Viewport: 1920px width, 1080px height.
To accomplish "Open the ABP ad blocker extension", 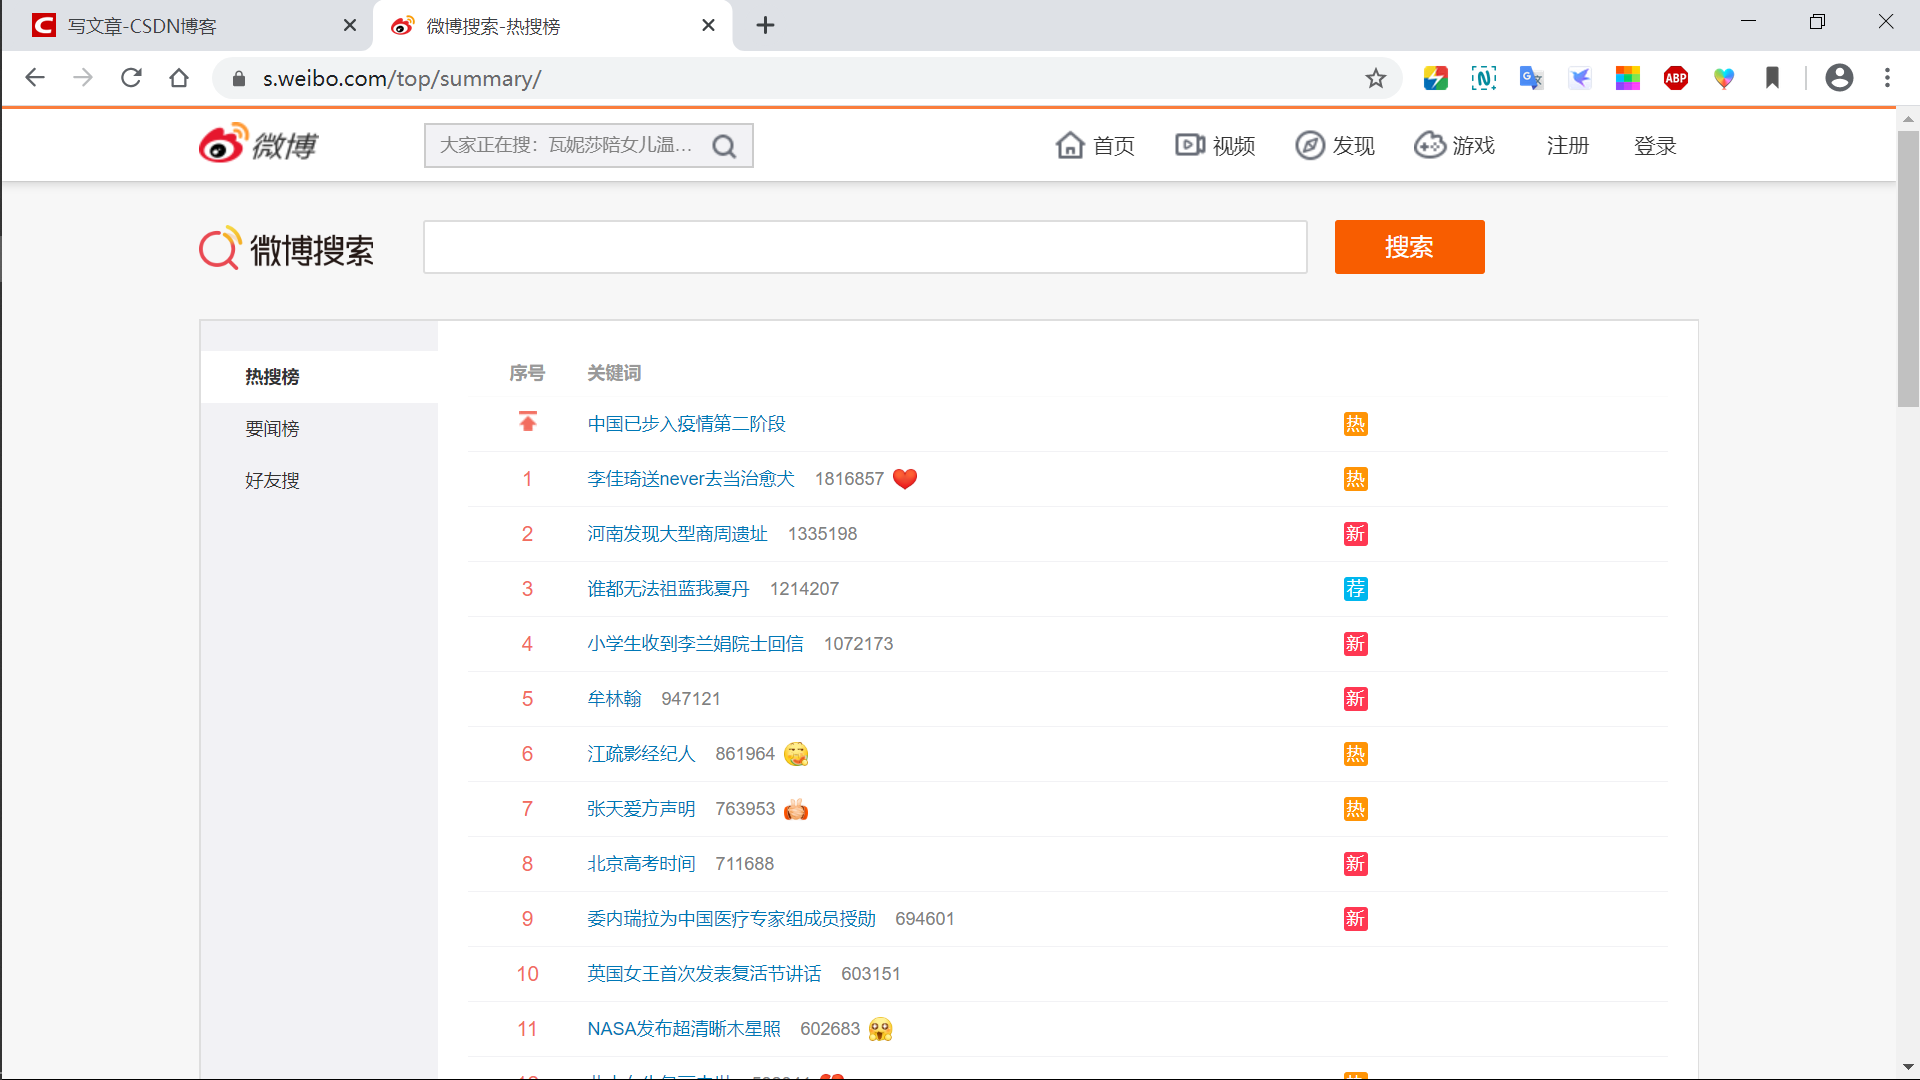I will (1676, 78).
